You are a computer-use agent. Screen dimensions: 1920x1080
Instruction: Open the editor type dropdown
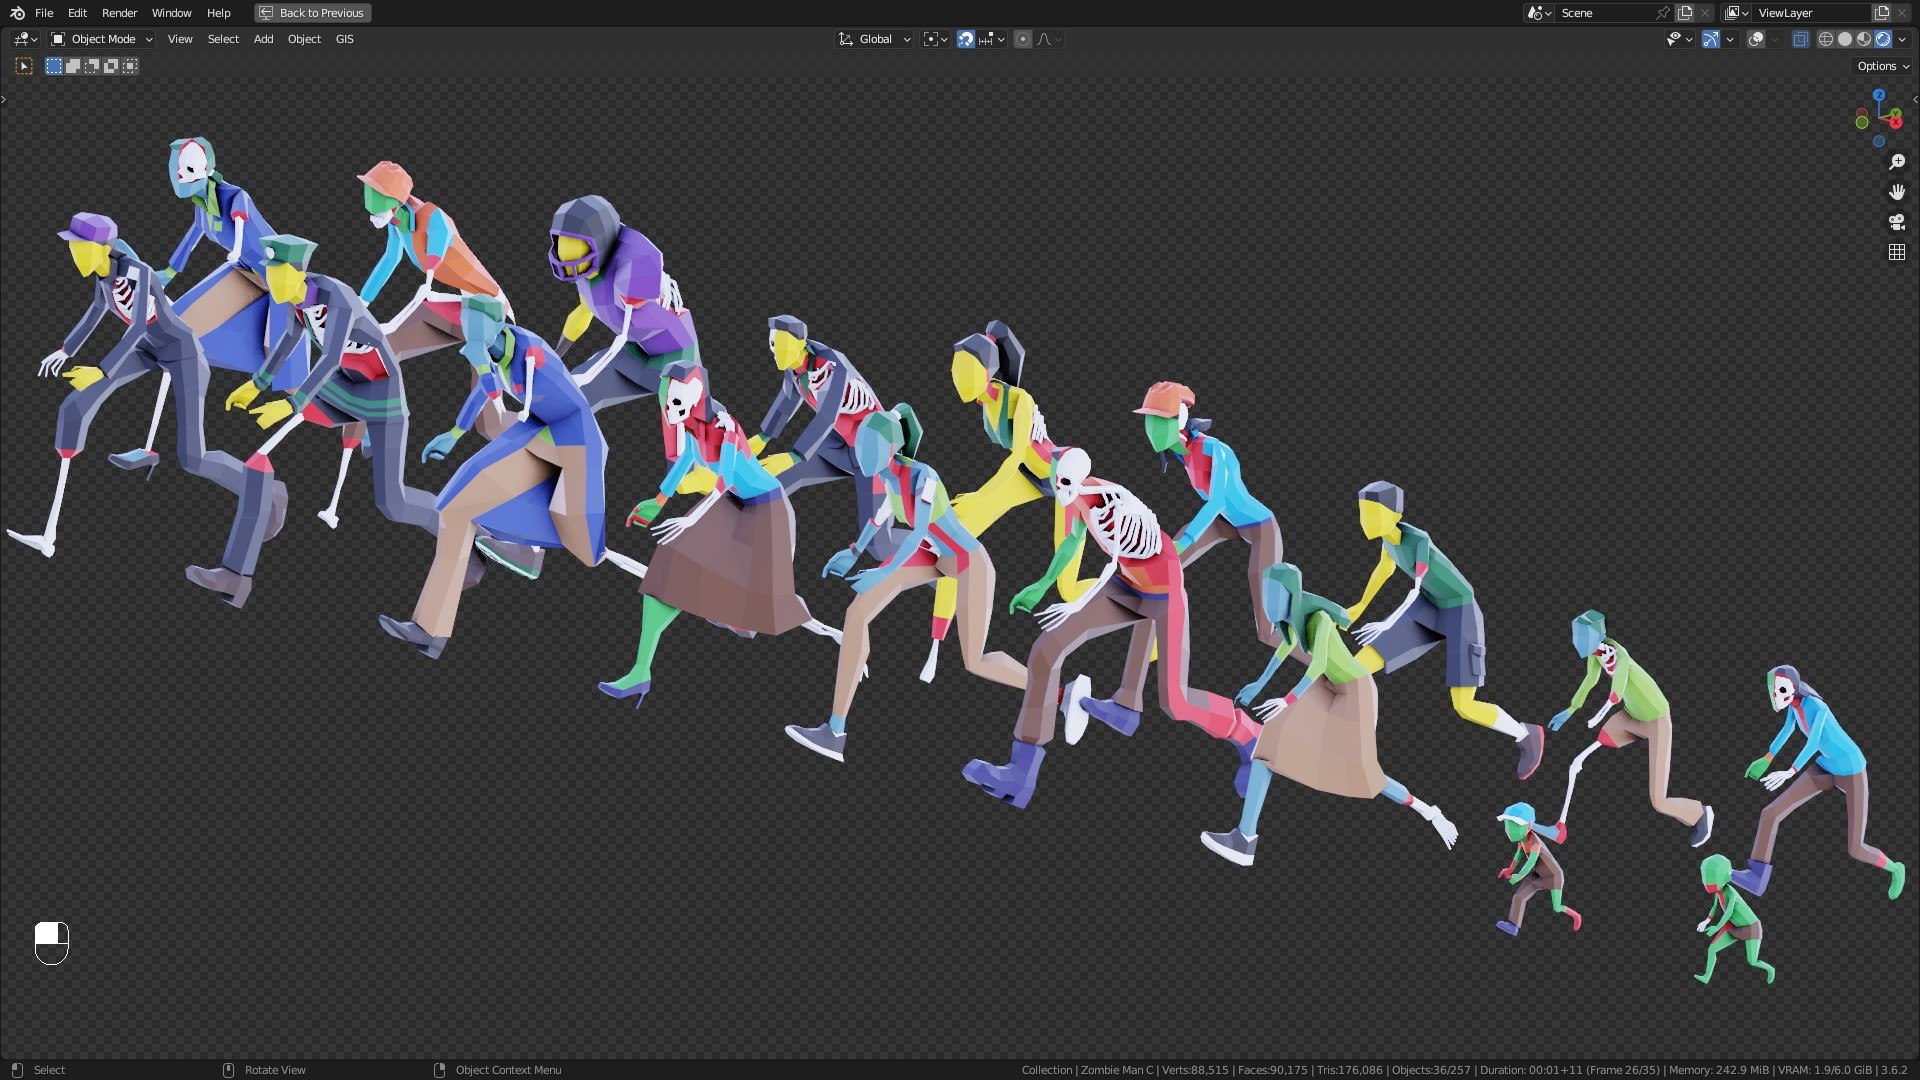[25, 39]
